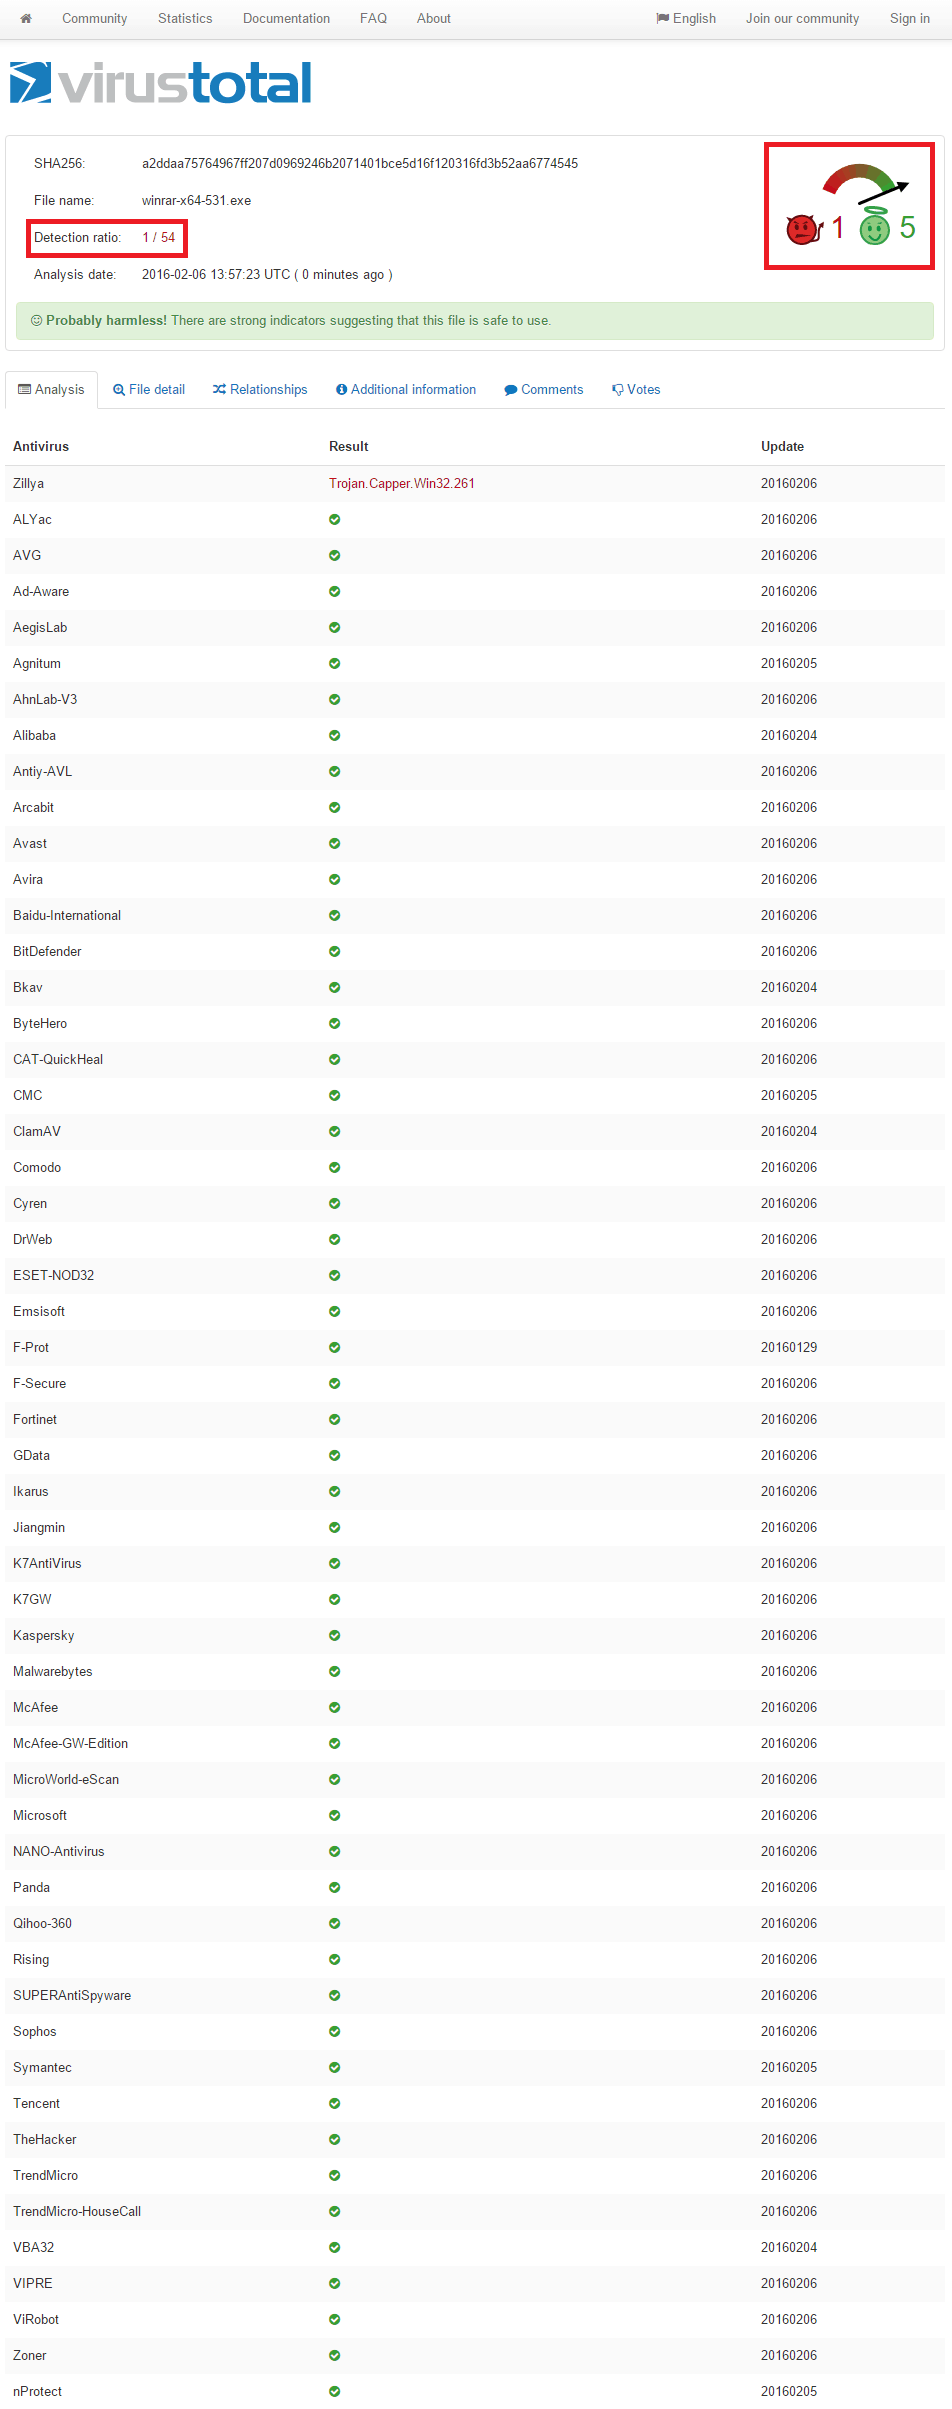Click the green check icon for Avast

pyautogui.click(x=335, y=843)
